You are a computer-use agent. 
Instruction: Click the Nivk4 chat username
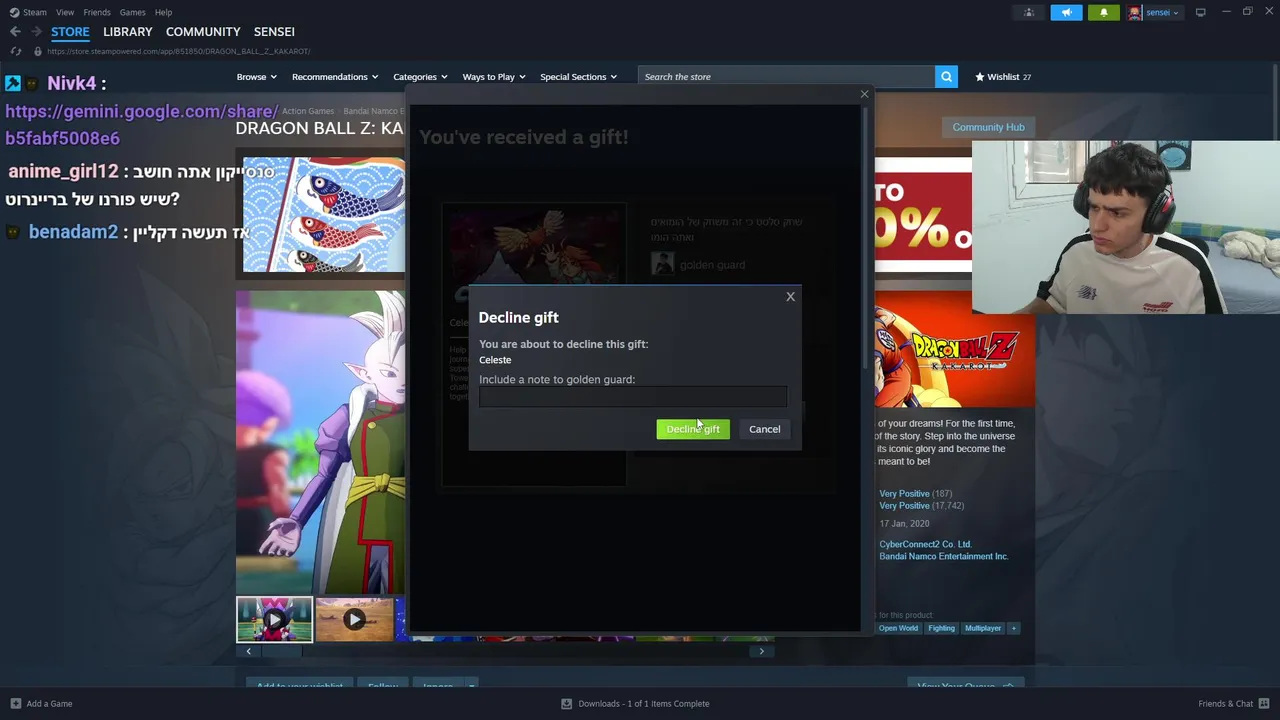pyautogui.click(x=71, y=84)
